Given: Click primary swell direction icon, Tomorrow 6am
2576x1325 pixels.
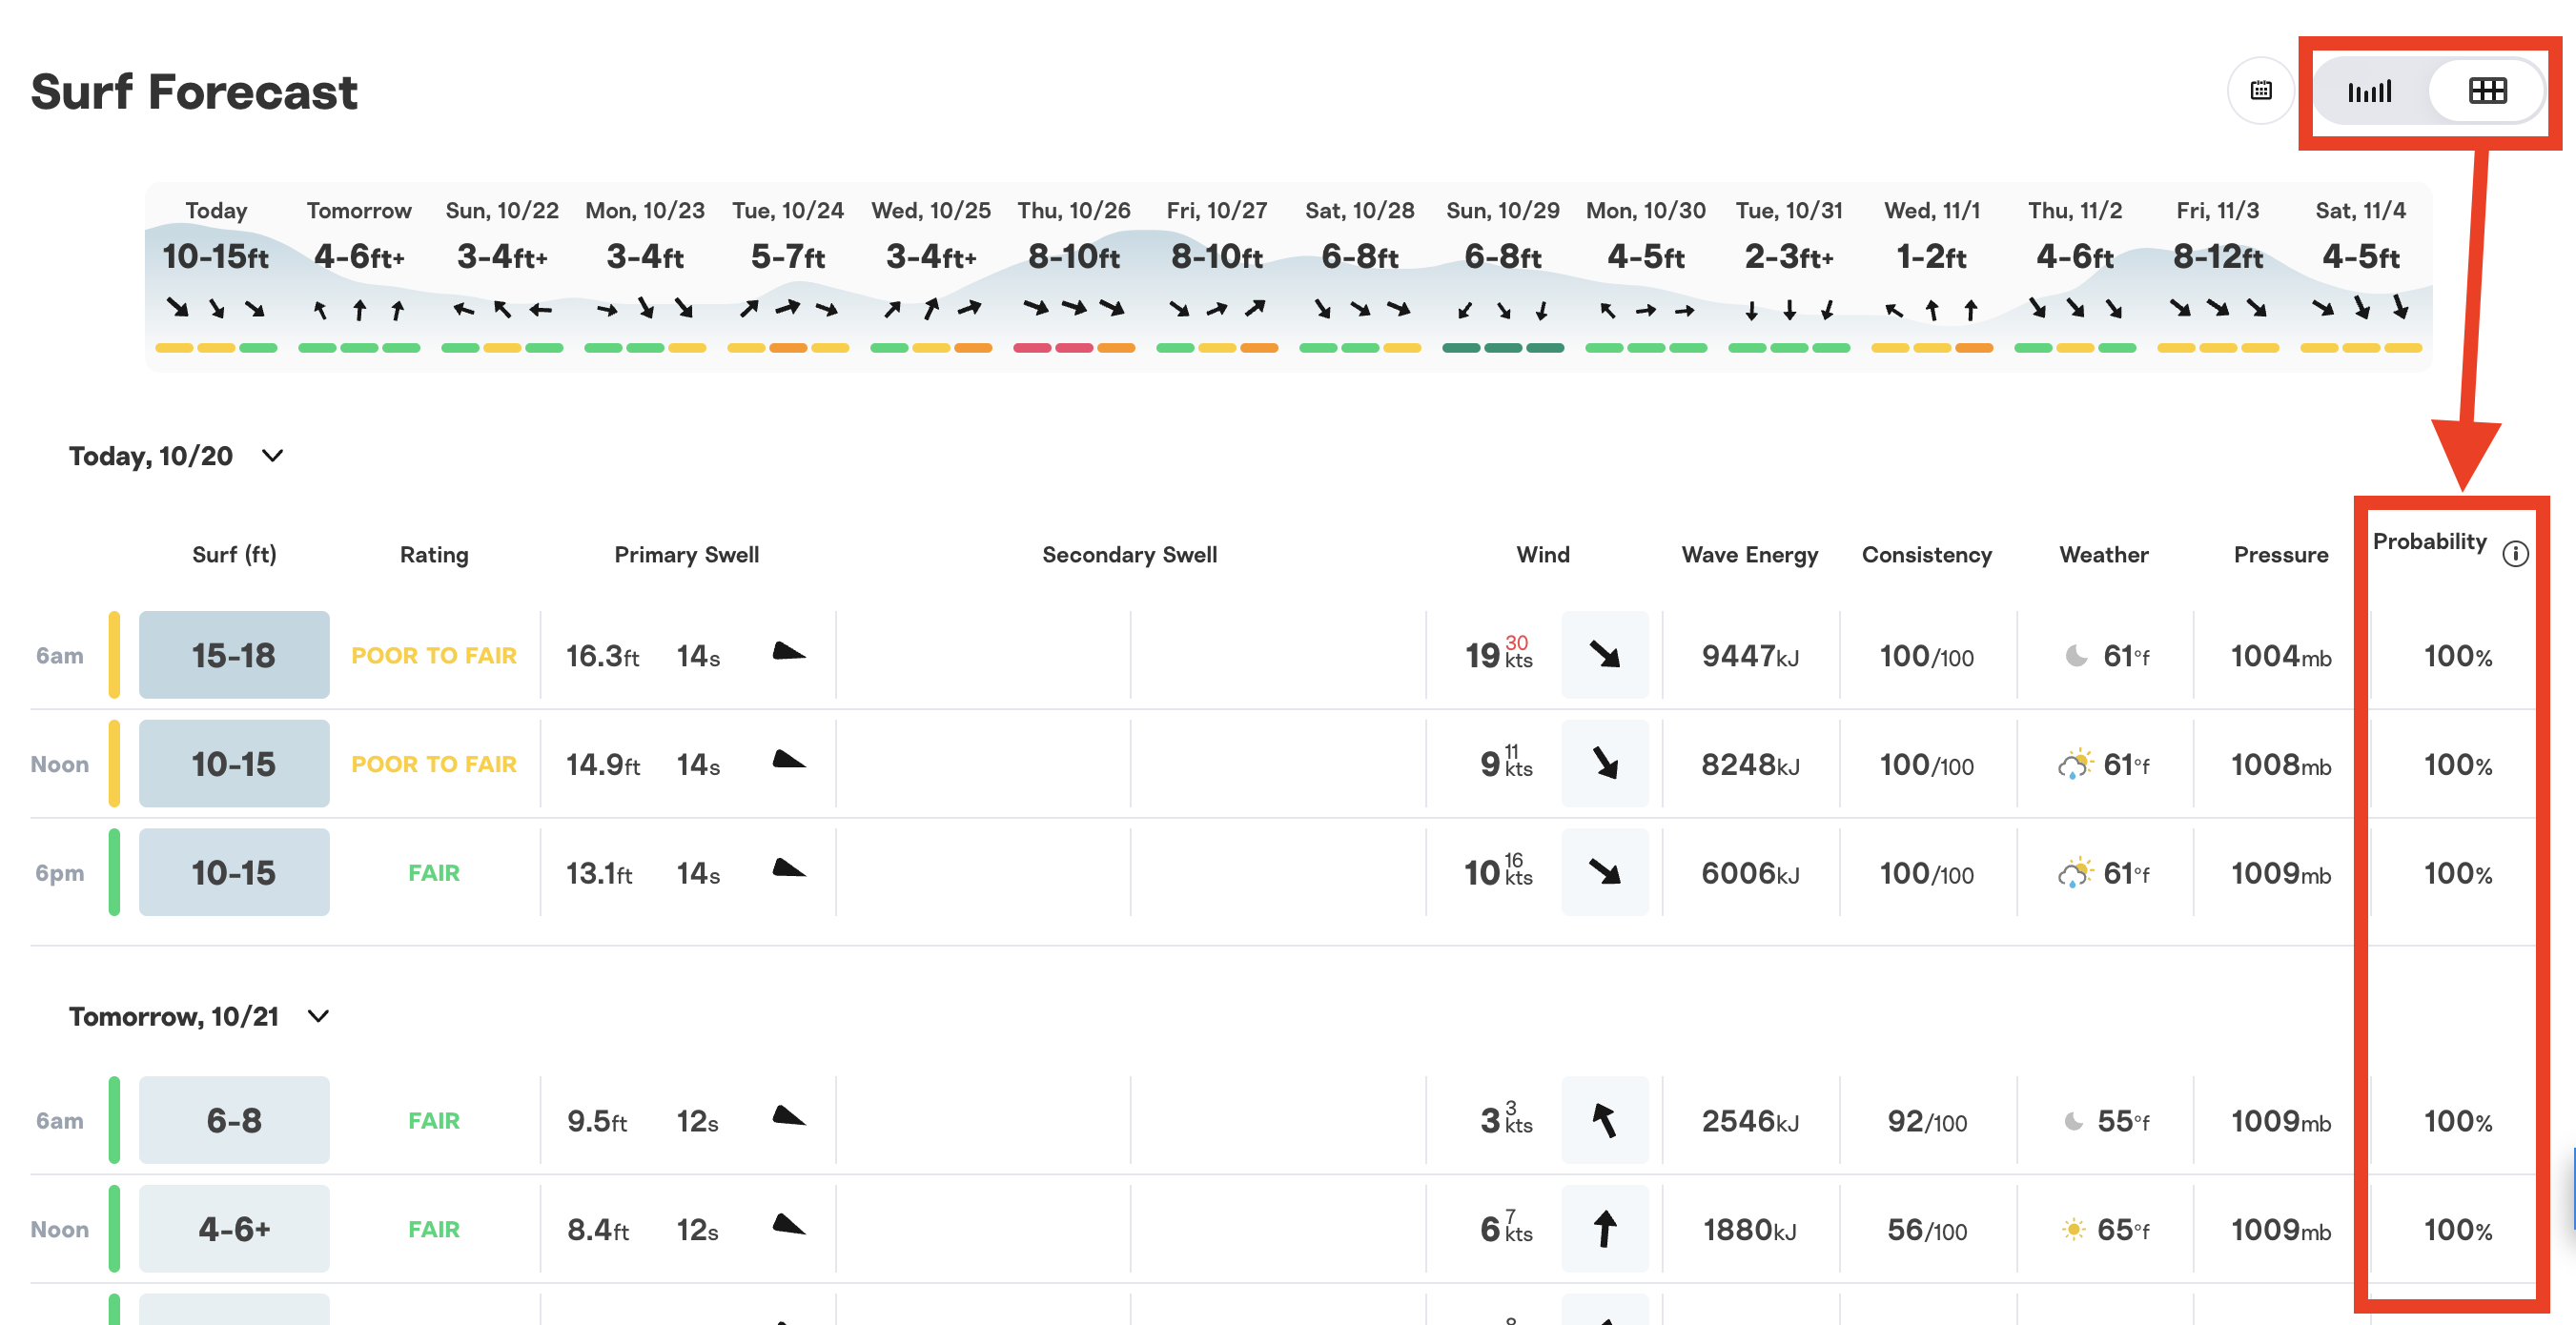Looking at the screenshot, I should (789, 1117).
